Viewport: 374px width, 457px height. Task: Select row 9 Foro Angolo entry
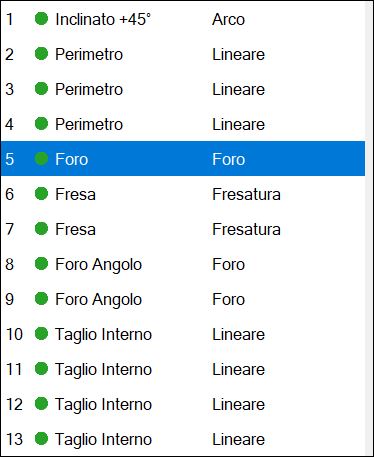pyautogui.click(x=183, y=299)
